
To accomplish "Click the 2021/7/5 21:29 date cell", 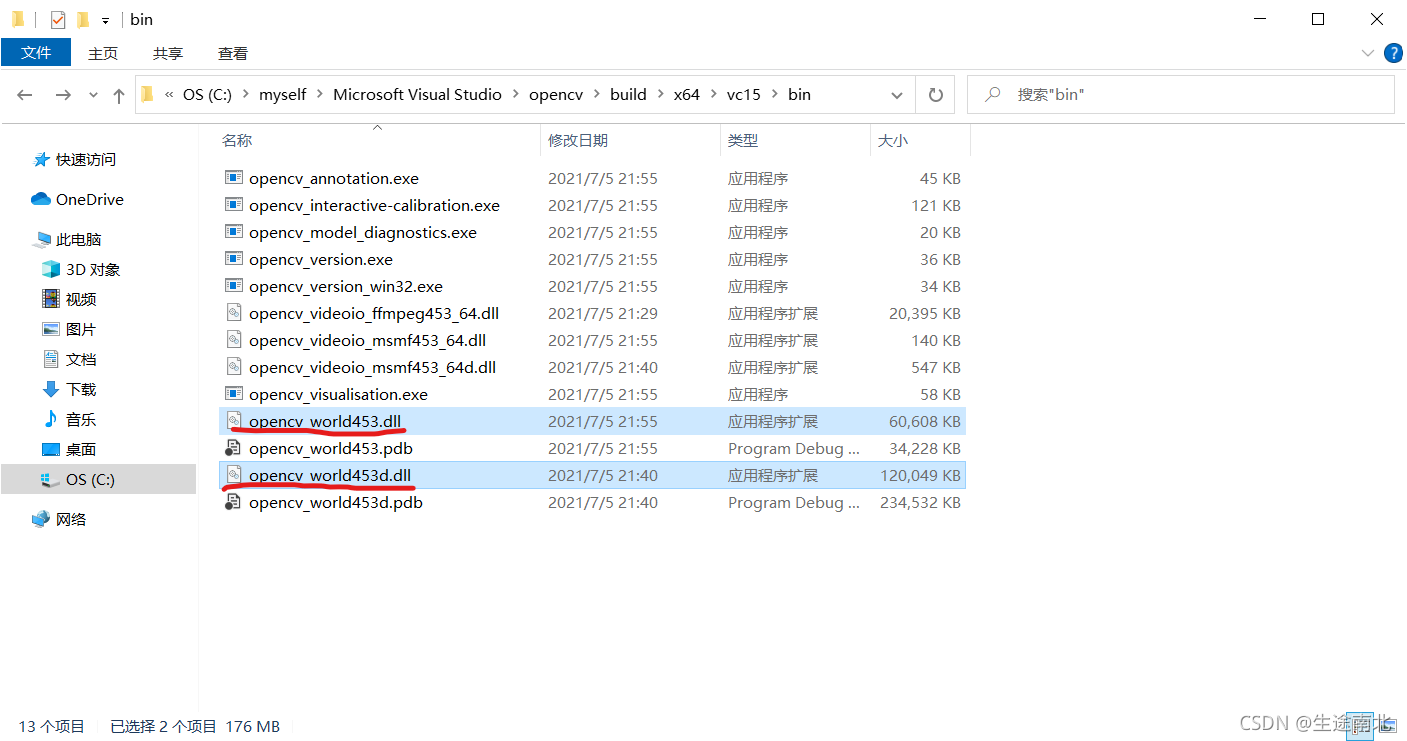I will (x=603, y=313).
